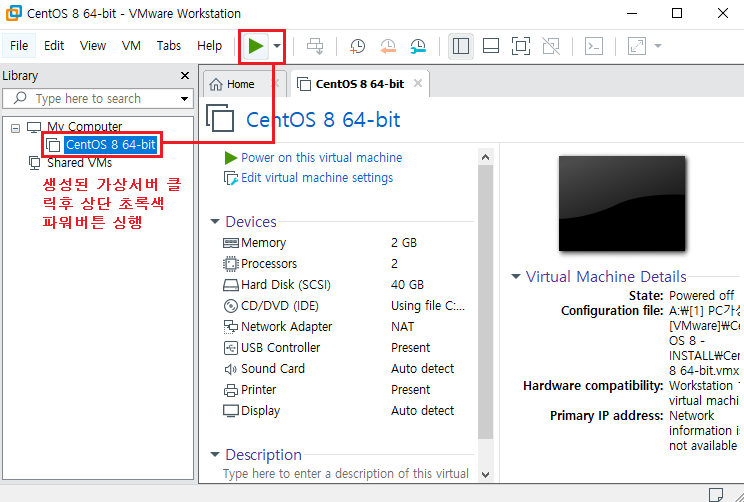The image size is (744, 502).
Task: Open the power options dropdown arrow
Action: pos(277,46)
